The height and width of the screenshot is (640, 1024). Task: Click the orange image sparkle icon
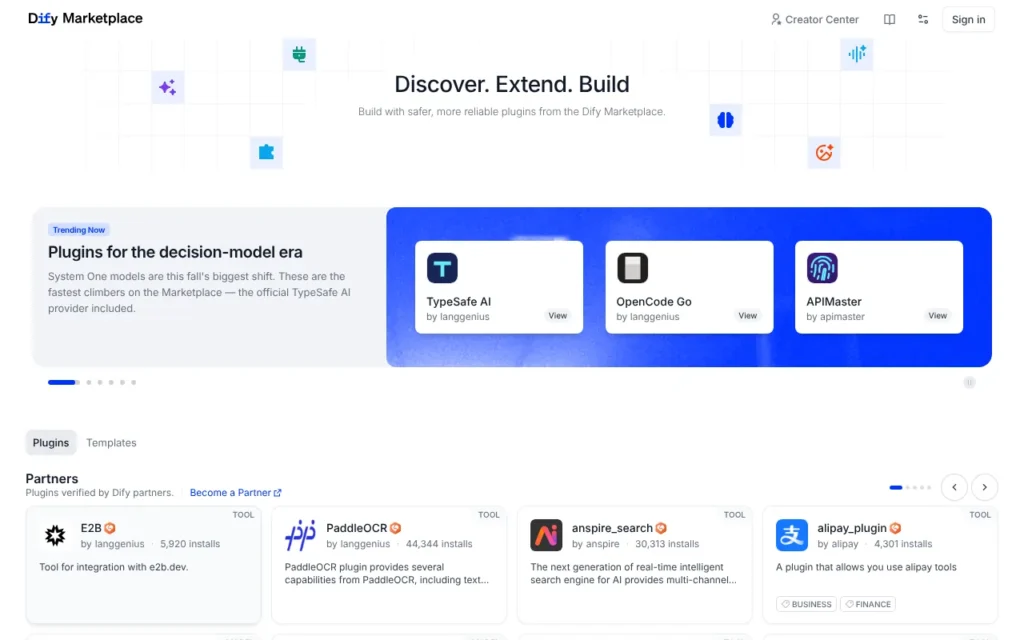click(824, 152)
